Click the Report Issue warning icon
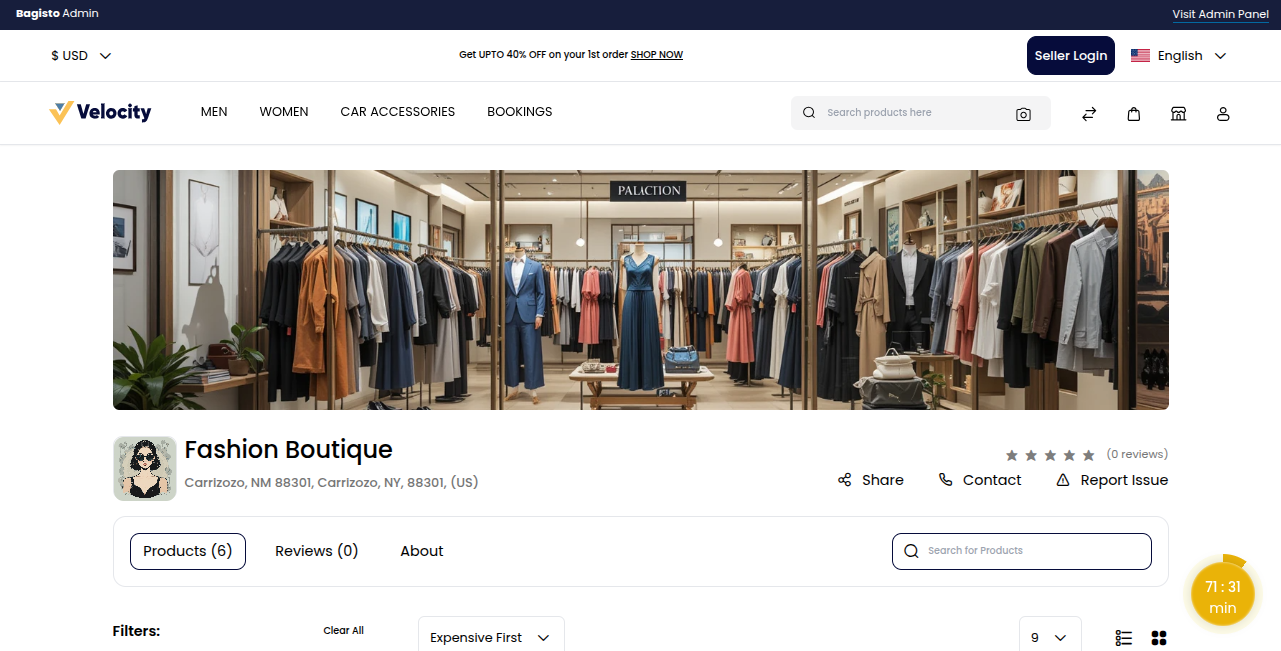 click(x=1062, y=480)
